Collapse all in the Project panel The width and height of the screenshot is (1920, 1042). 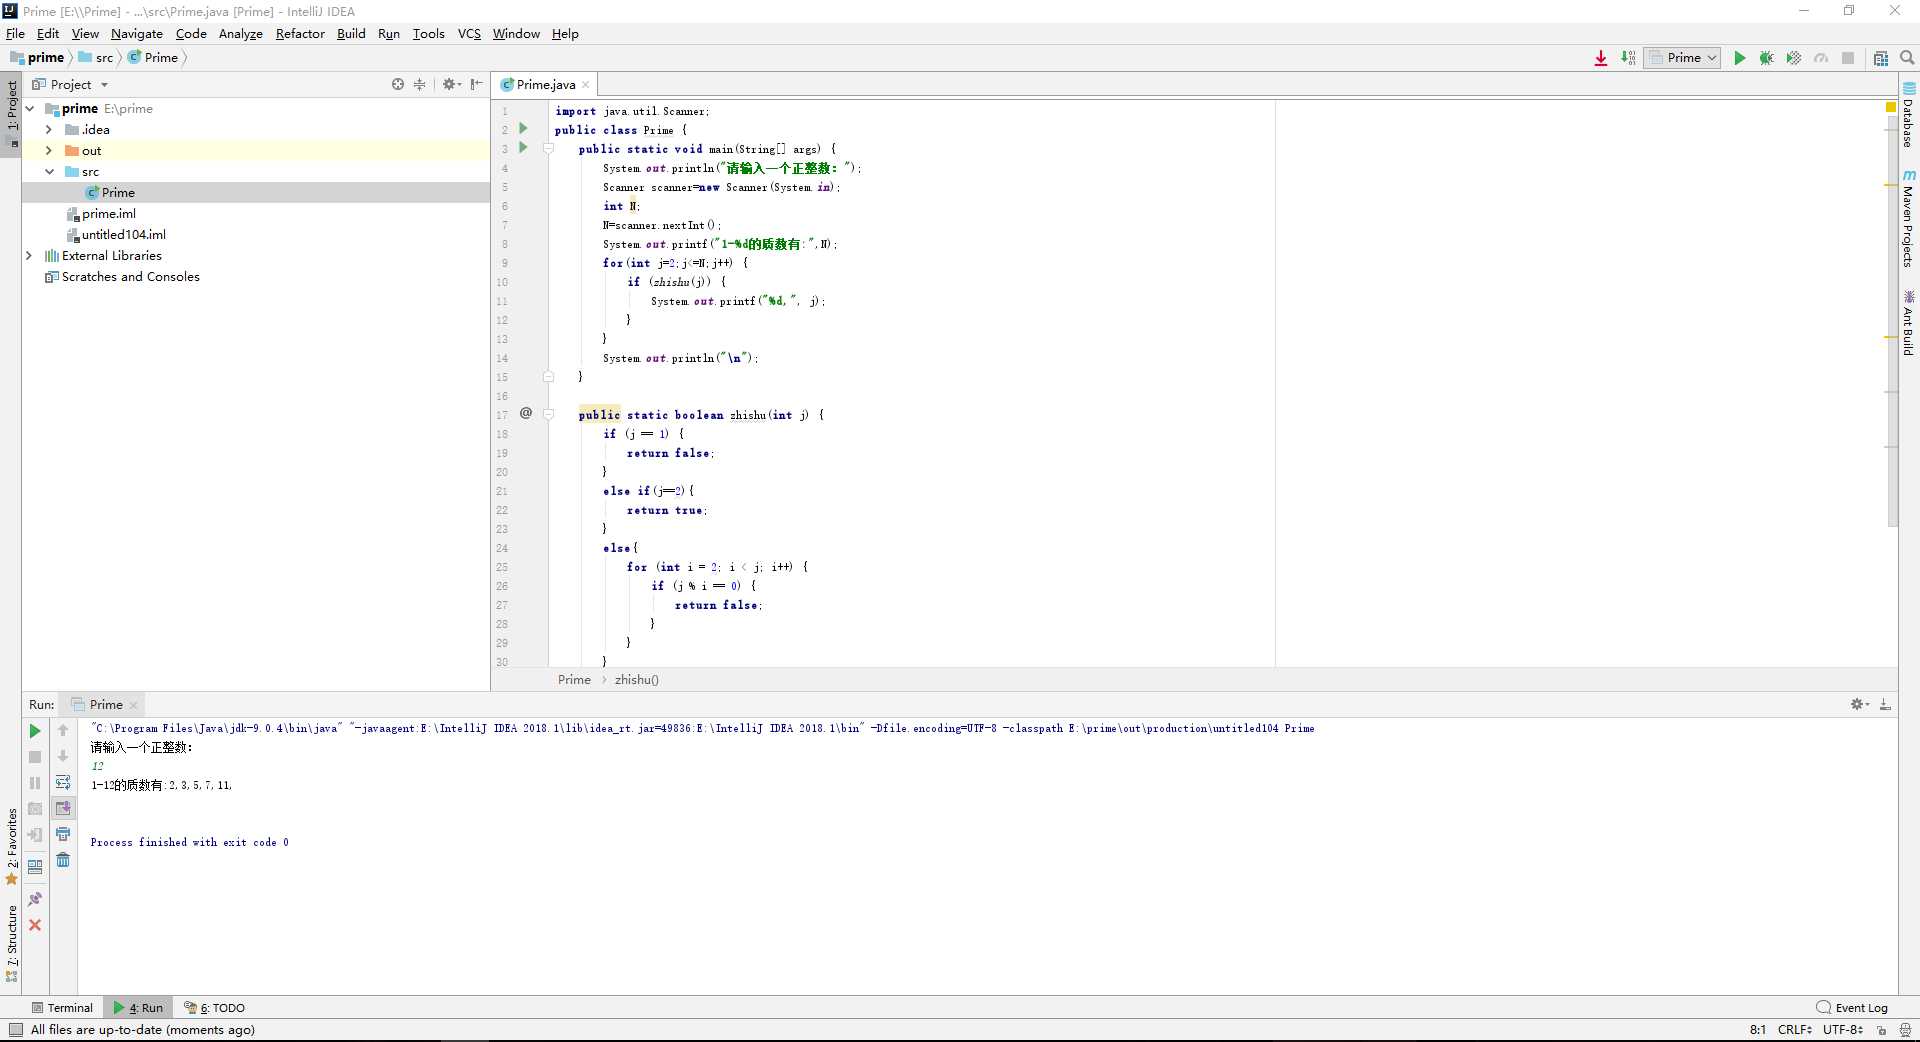point(419,85)
